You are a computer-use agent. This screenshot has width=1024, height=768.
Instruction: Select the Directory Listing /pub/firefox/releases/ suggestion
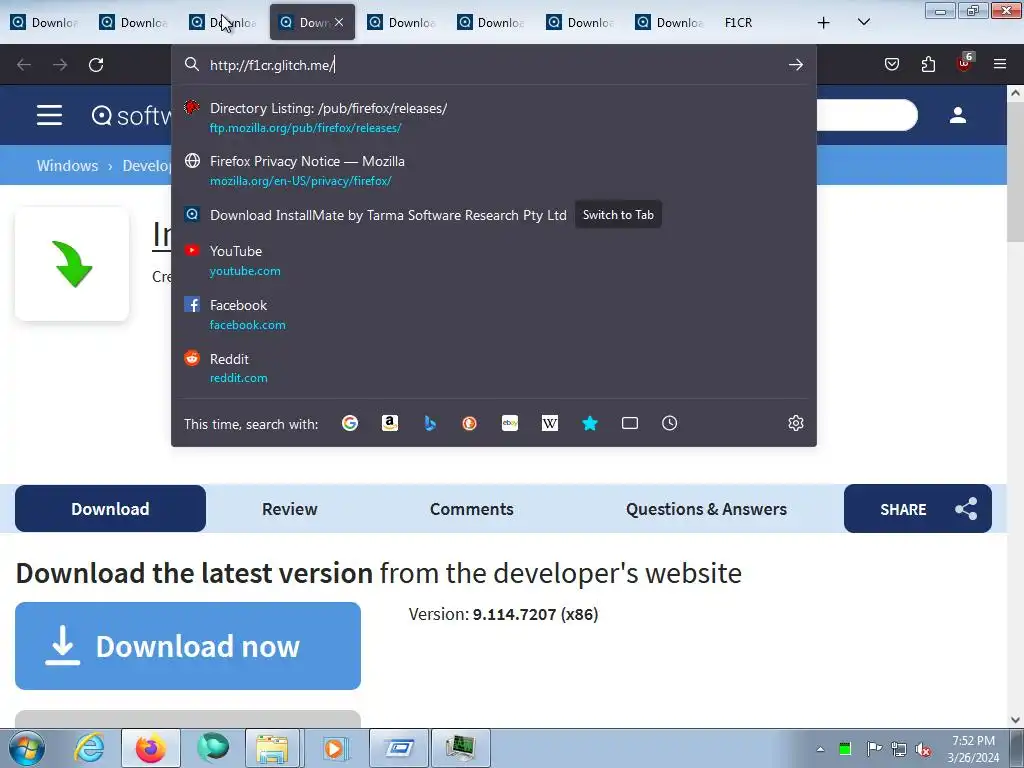click(493, 118)
